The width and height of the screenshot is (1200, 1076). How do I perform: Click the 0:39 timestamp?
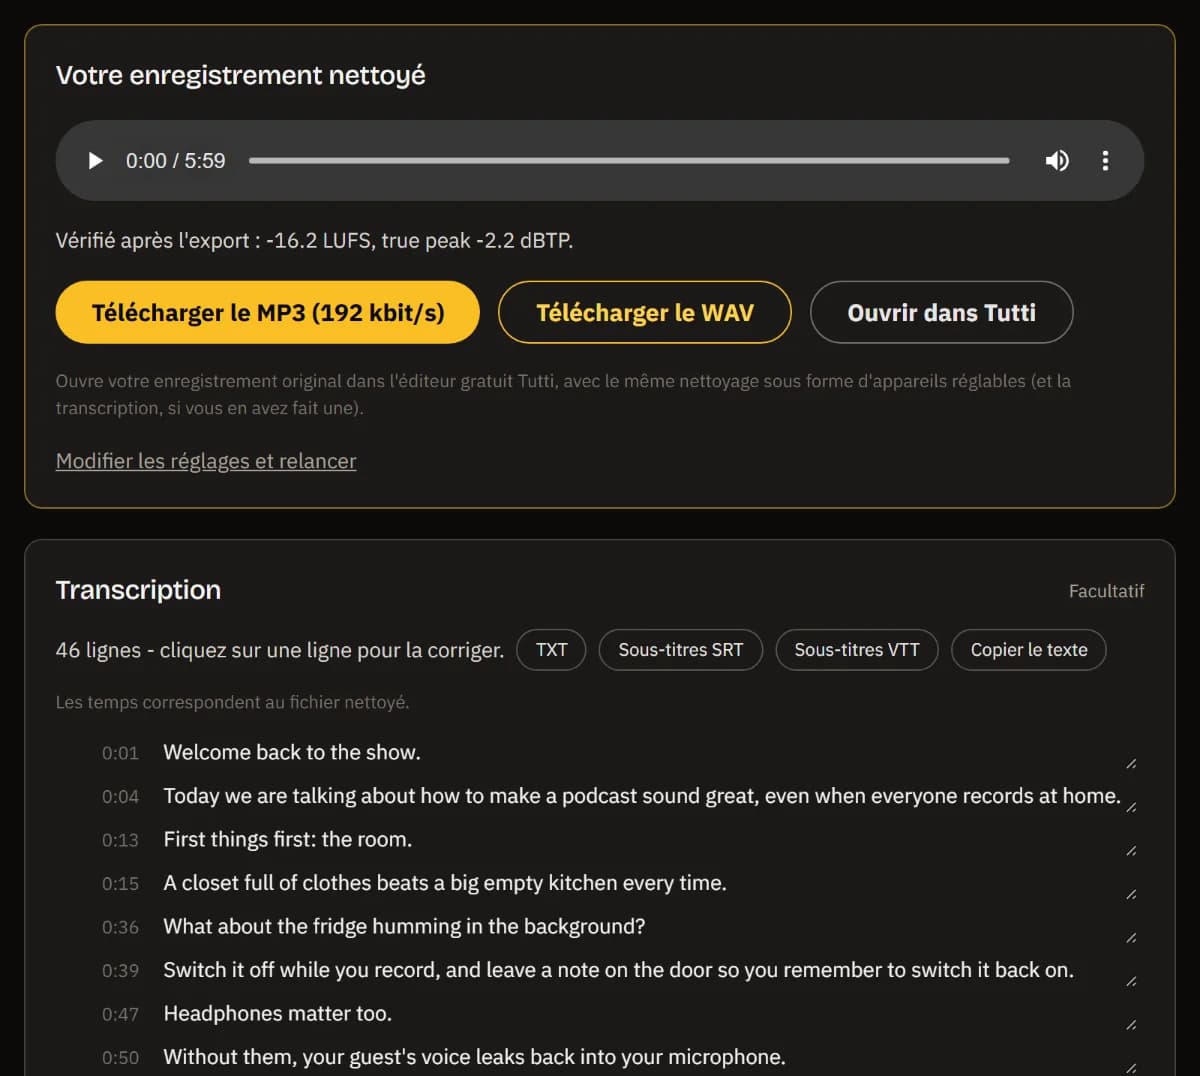point(120,971)
